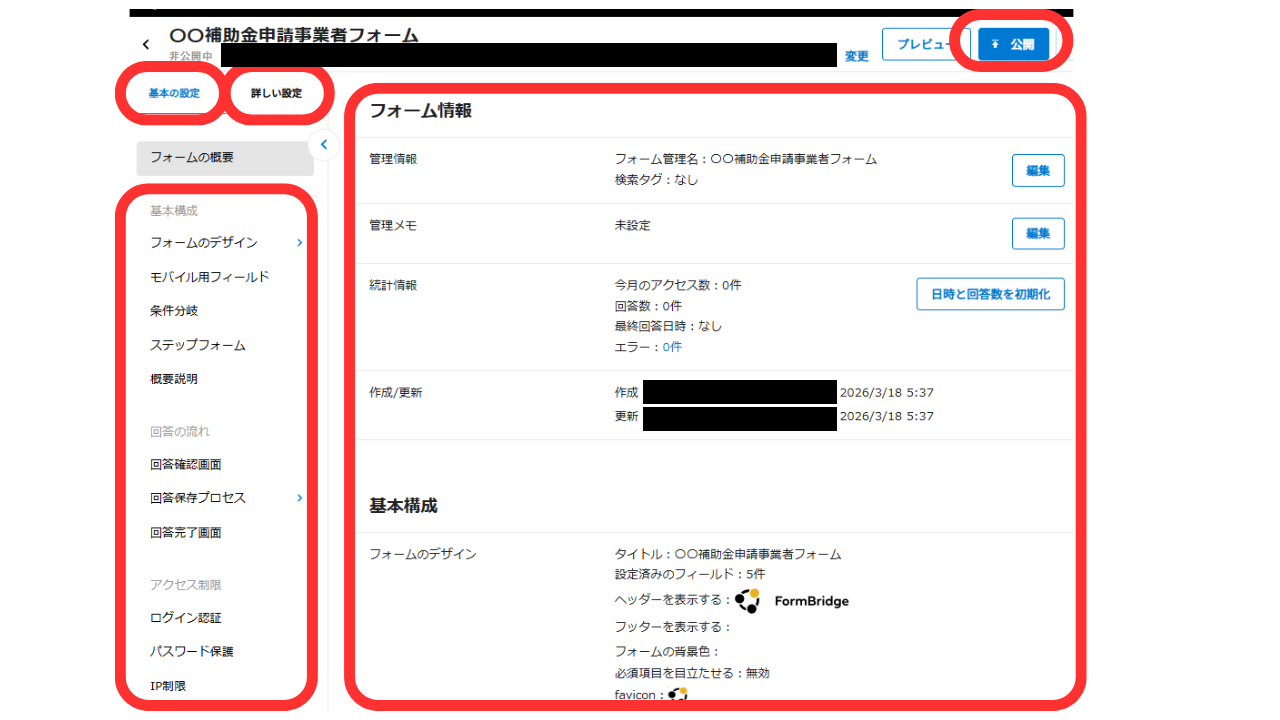The height and width of the screenshot is (720, 1280).
Task: Click the プレビュー button
Action: click(926, 44)
